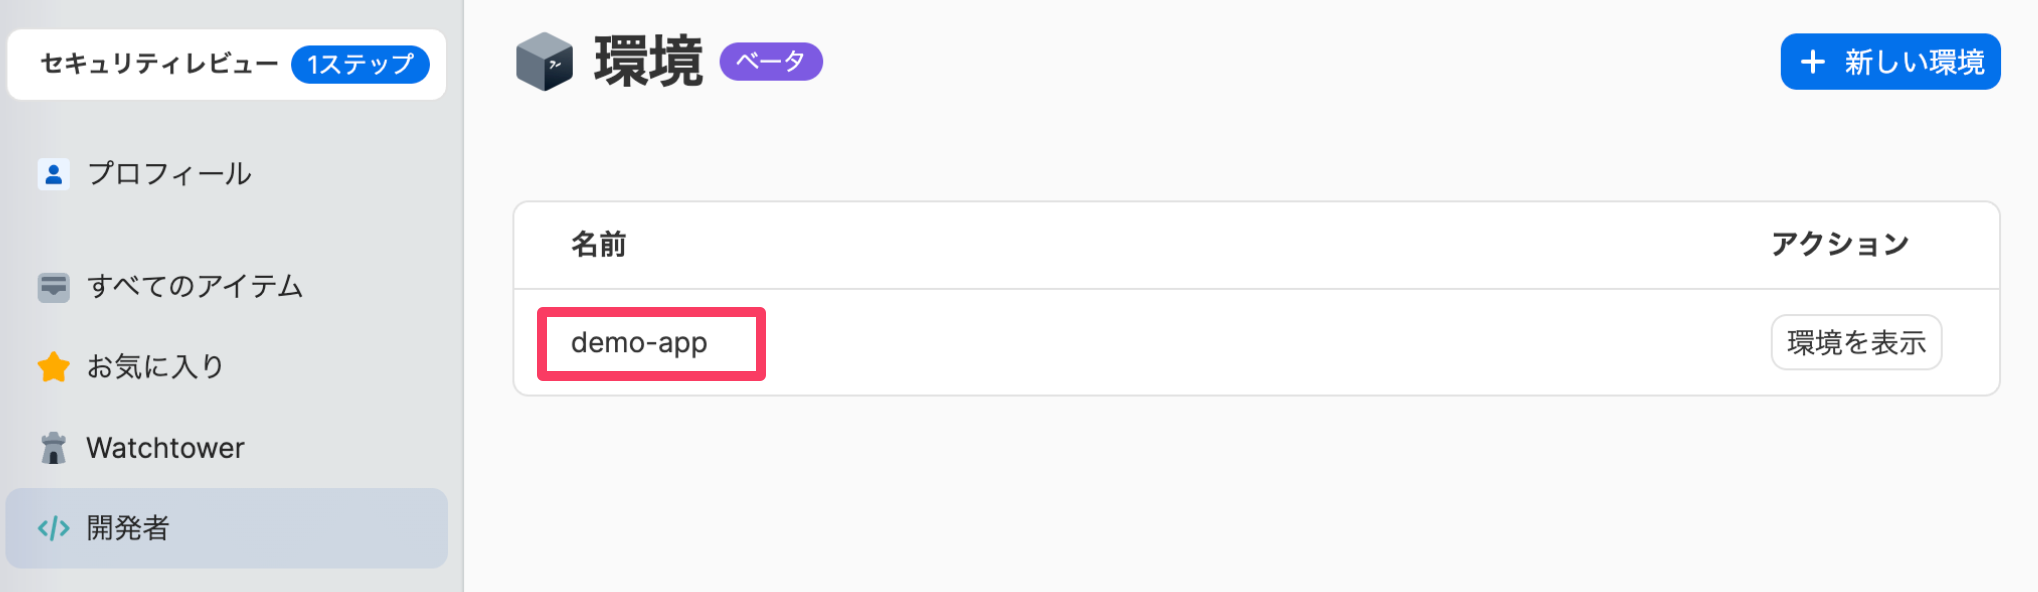The image size is (2038, 592).
Task: Click the 開発者 code brackets icon
Action: 53,528
